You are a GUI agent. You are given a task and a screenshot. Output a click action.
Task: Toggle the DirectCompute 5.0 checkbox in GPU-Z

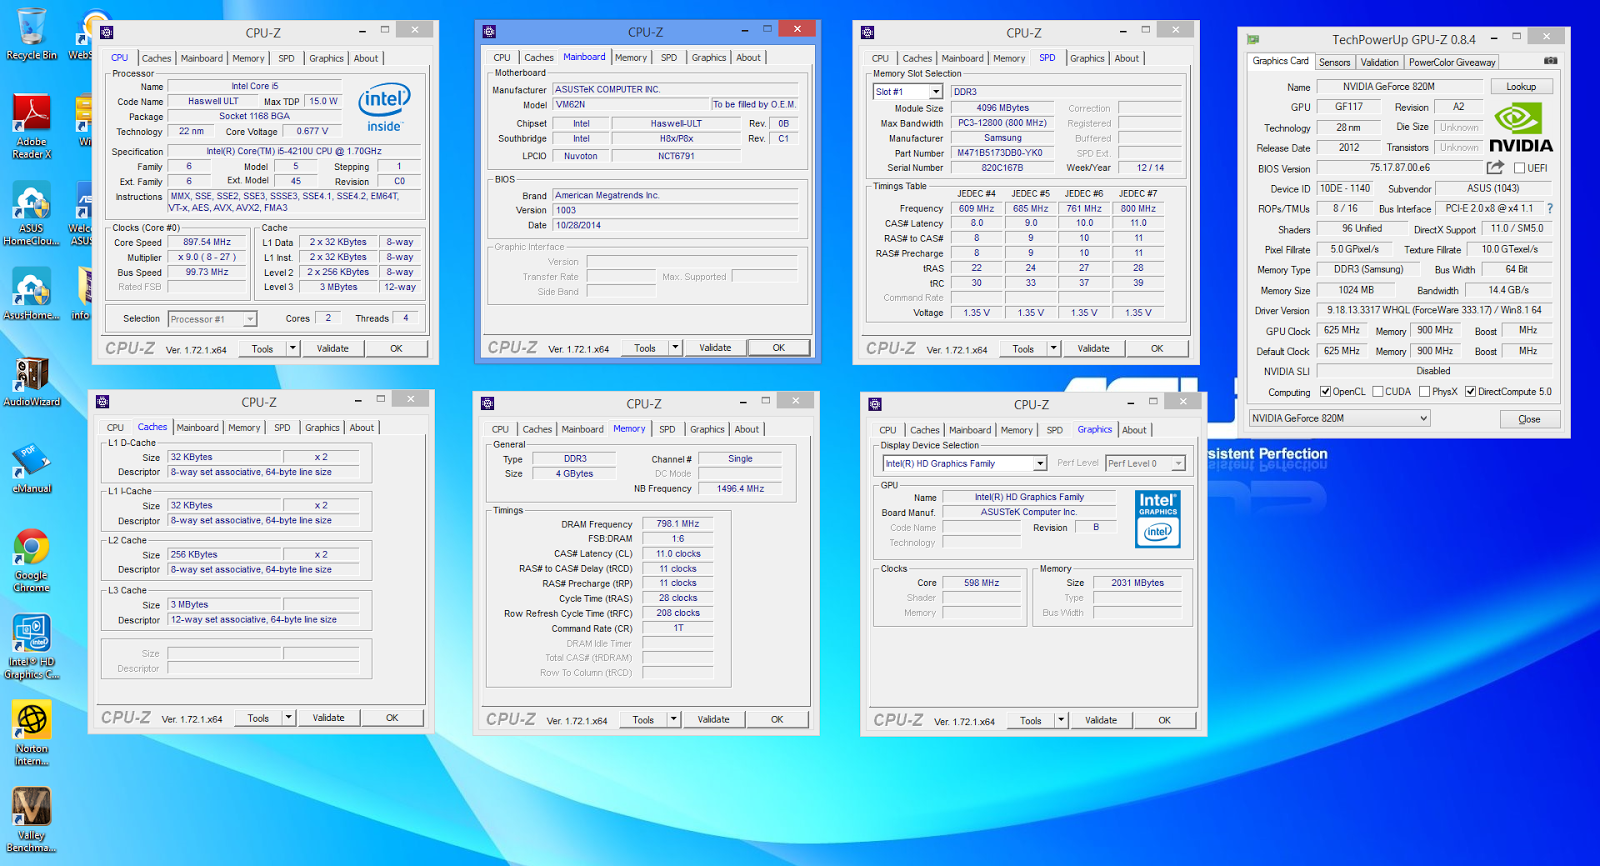[1471, 392]
